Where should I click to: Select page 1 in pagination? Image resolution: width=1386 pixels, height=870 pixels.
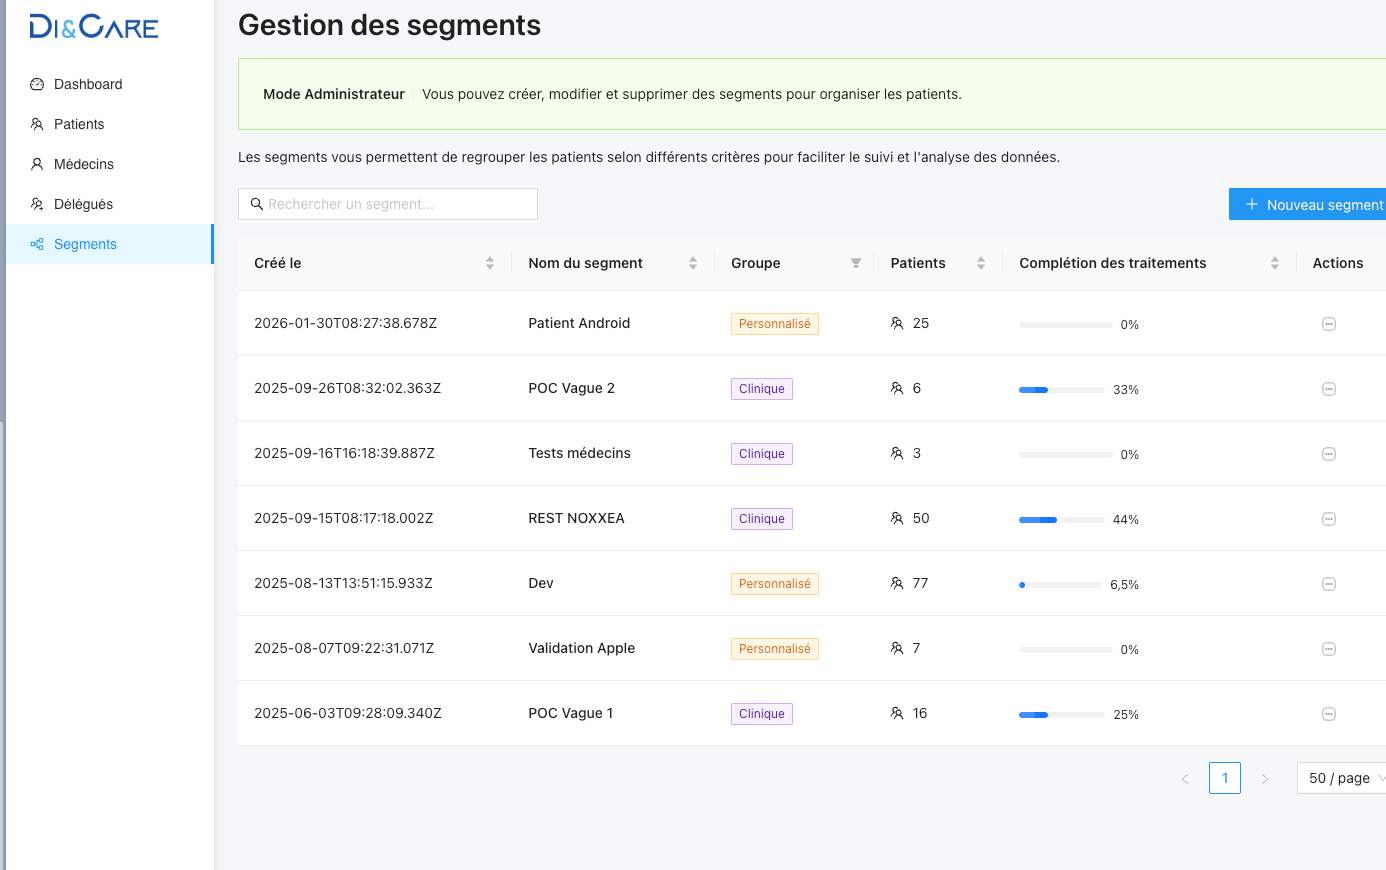point(1225,778)
